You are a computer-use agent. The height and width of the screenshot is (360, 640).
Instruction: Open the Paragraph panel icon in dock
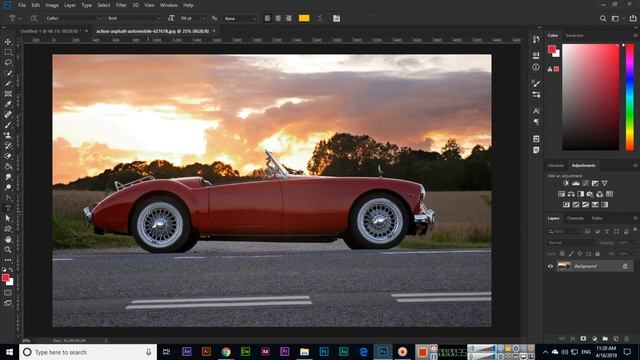click(x=536, y=122)
